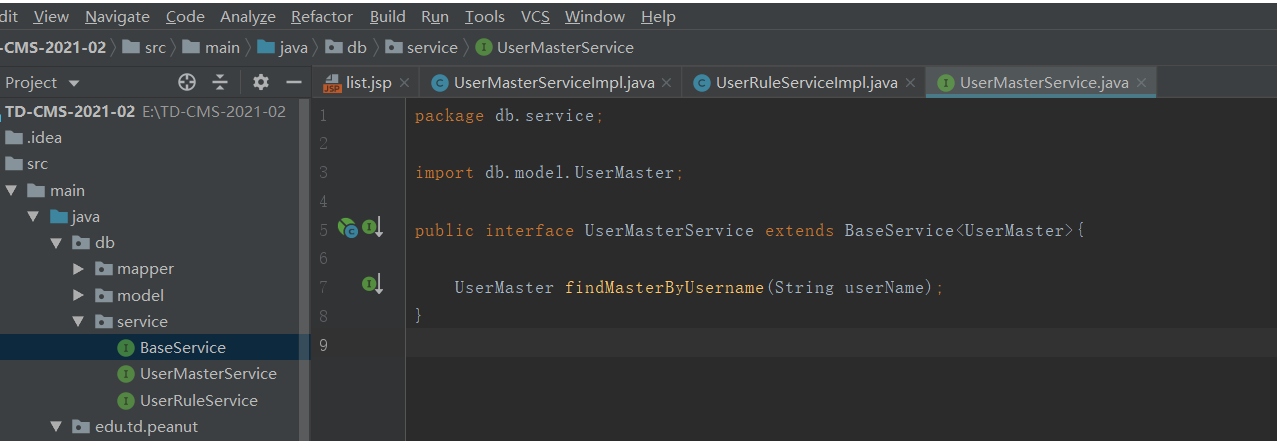Click line number 9 in the gutter
The width and height of the screenshot is (1277, 441).
pos(322,345)
